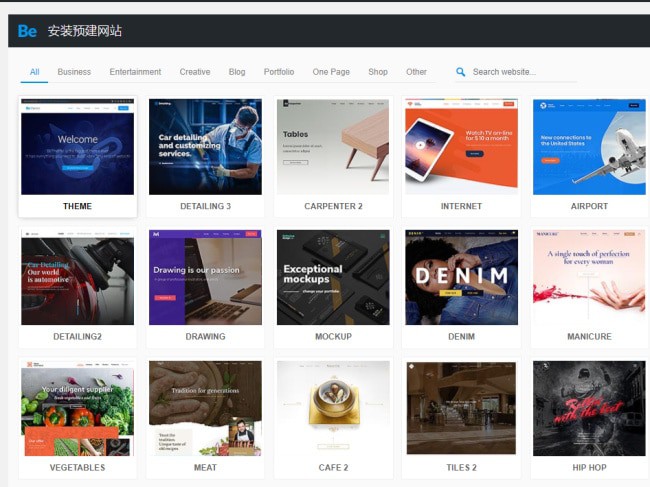Click the AIRPORT label
Viewport: 650px width, 487px height.
(x=589, y=206)
